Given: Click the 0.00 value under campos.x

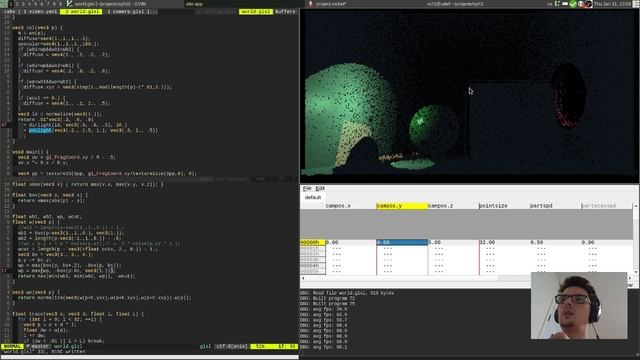Looking at the screenshot, I should 332,242.
